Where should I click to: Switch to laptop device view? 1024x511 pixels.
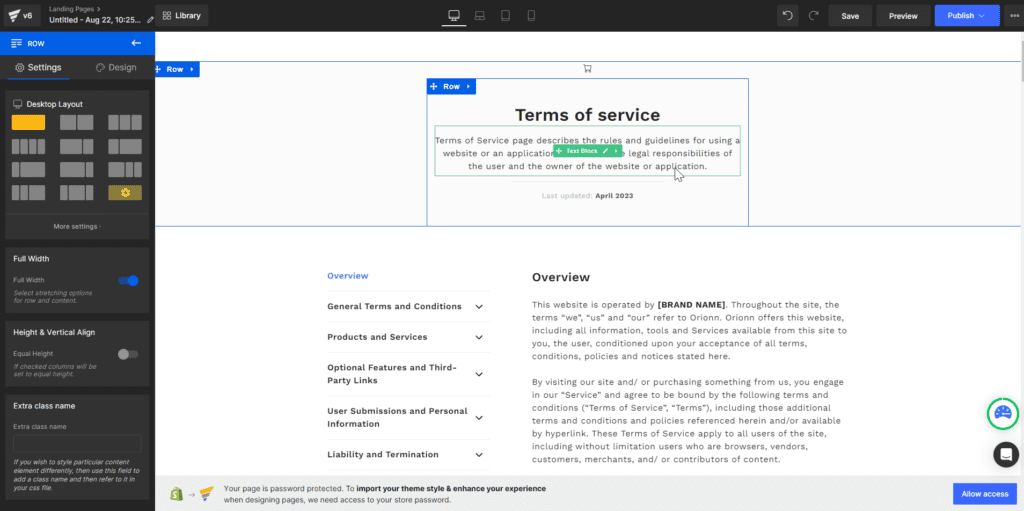click(480, 16)
